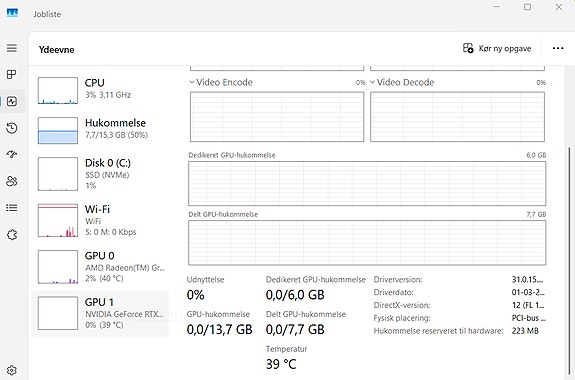The width and height of the screenshot is (575, 380).
Task: Maximize the Jobliste window
Action: pyautogui.click(x=527, y=7)
